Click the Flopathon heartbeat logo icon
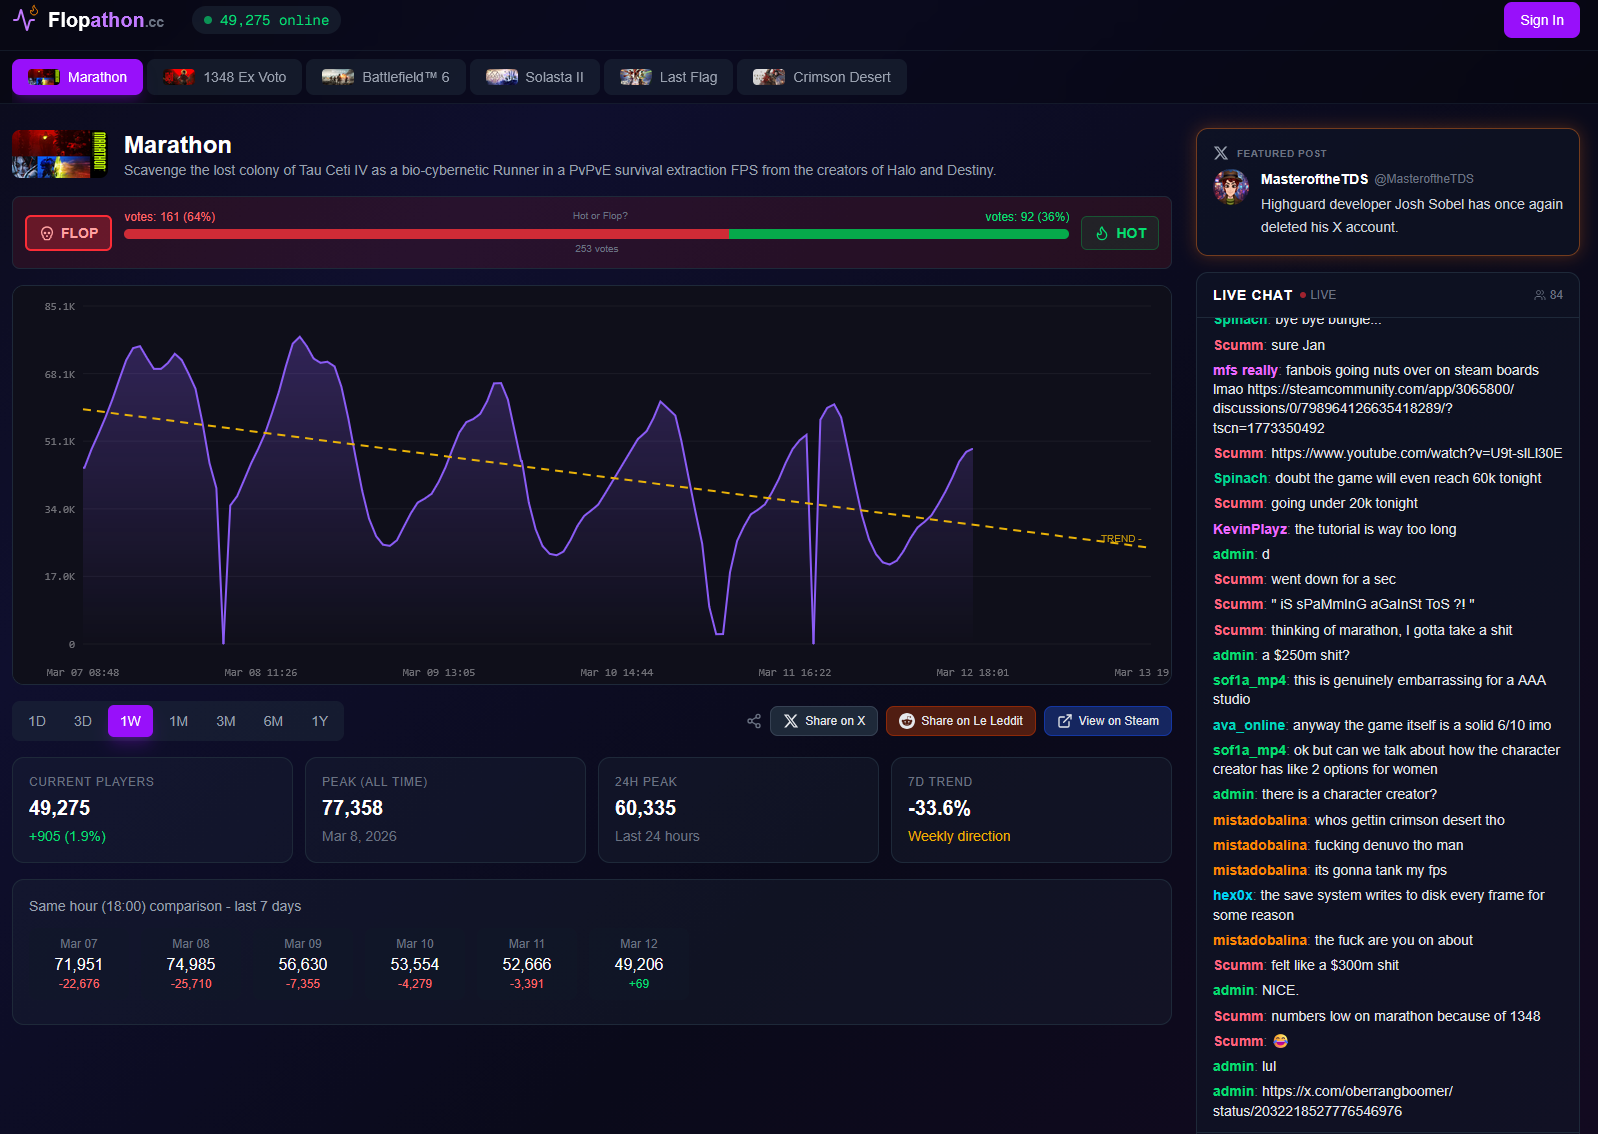The width and height of the screenshot is (1598, 1134). tap(25, 18)
